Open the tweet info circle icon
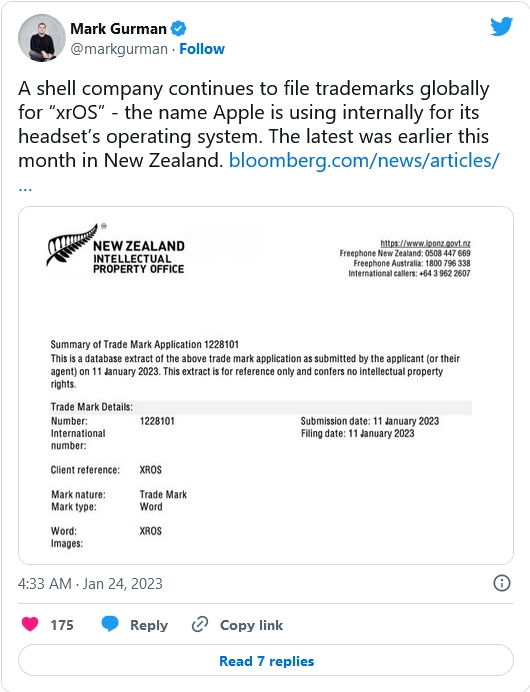 (502, 583)
